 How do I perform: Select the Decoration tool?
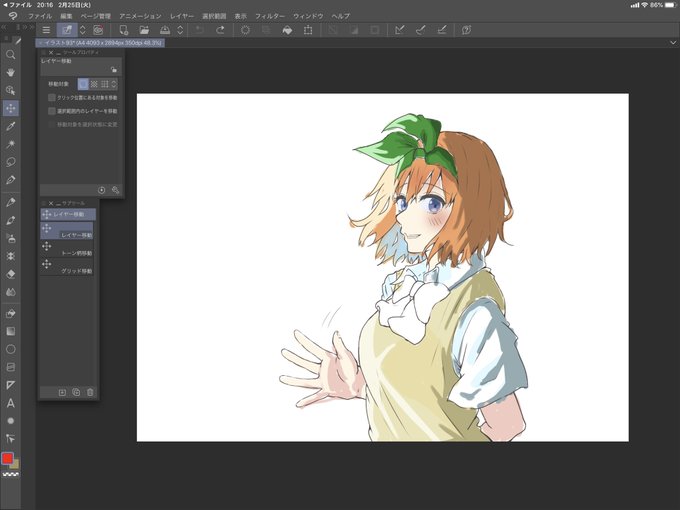pyautogui.click(x=11, y=256)
